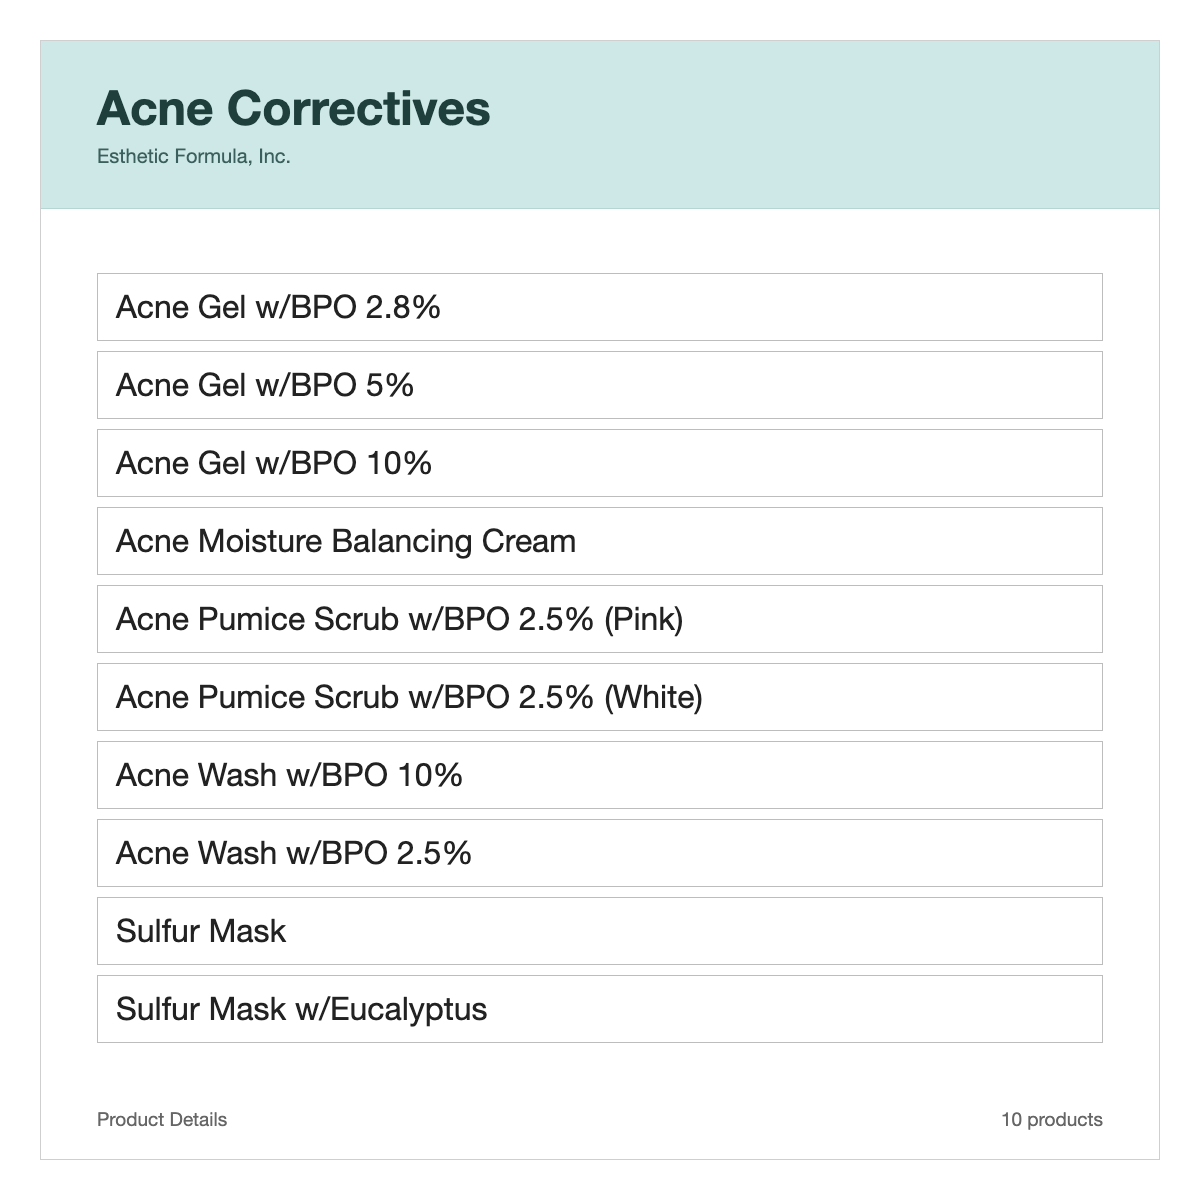Open Acne Wash w/BPO 10%
Screen dimensions: 1200x1200
600,775
